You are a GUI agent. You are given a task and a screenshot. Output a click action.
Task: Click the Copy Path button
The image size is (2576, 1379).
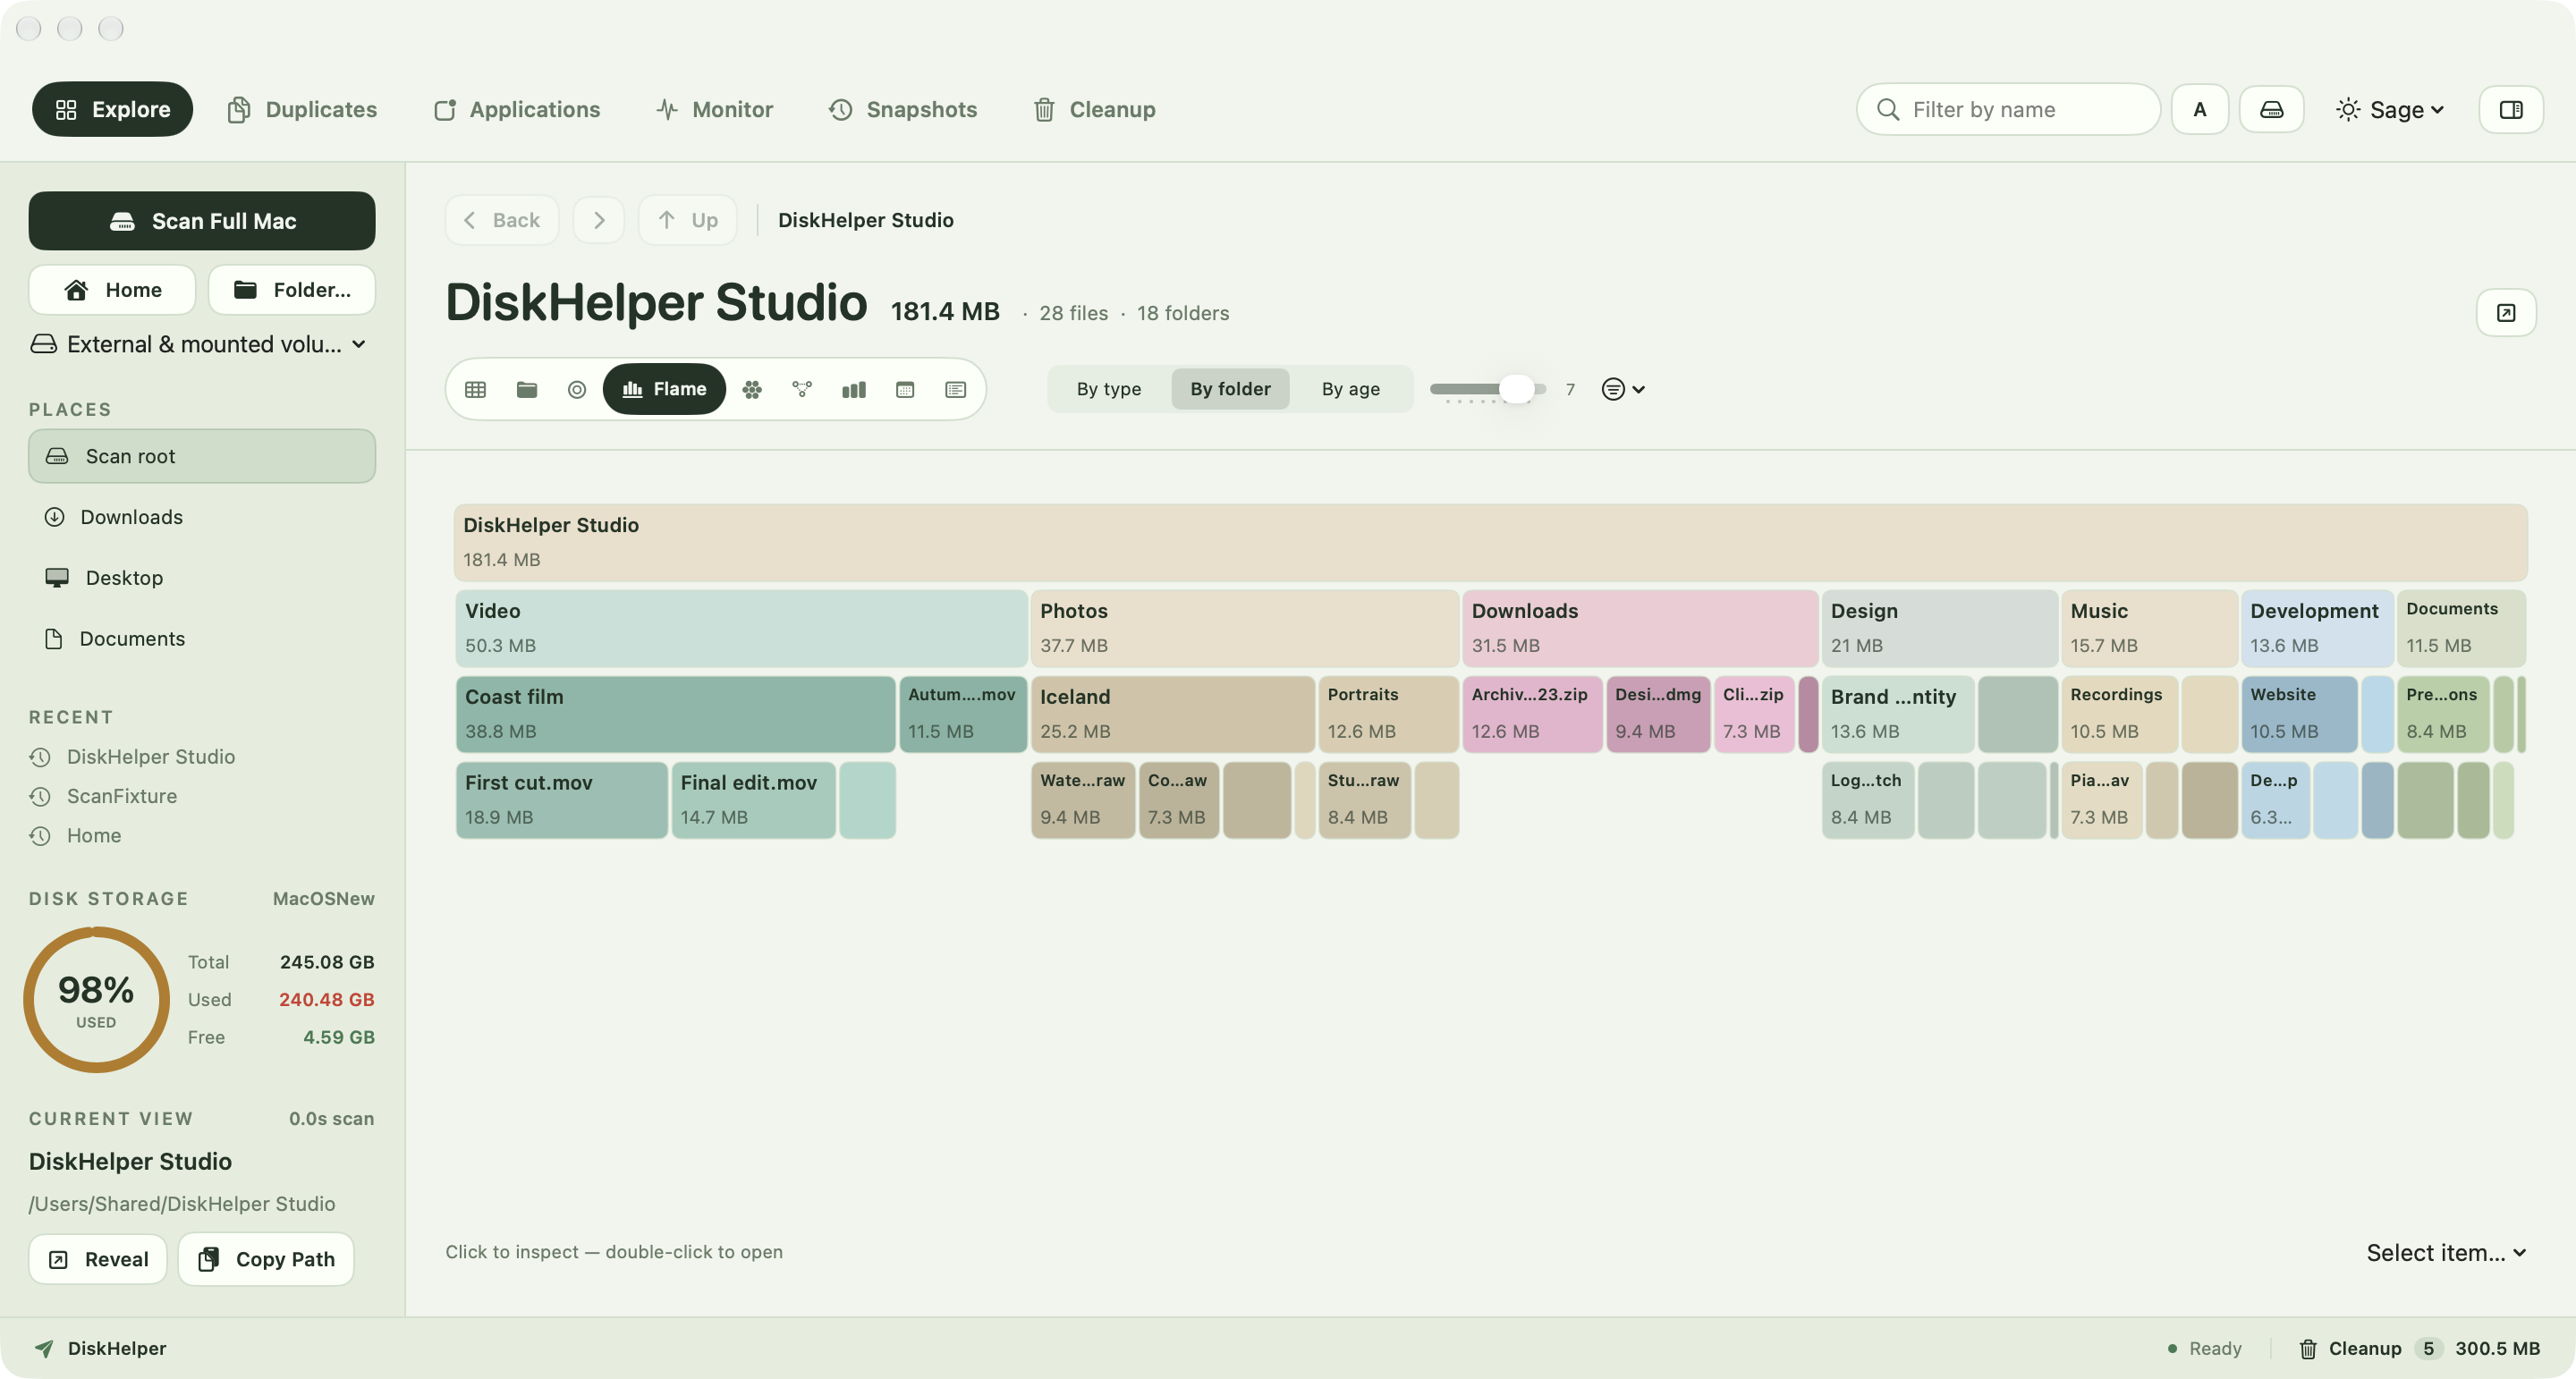266,1259
